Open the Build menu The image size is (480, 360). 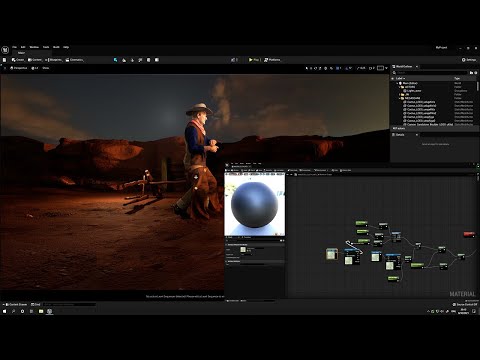[56, 47]
